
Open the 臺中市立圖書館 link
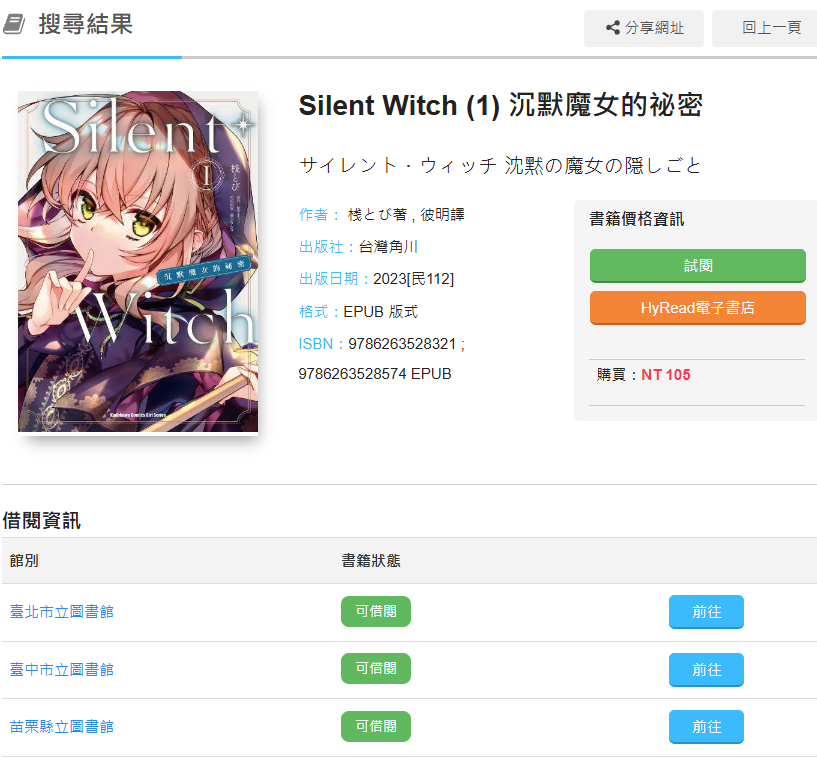[x=62, y=669]
